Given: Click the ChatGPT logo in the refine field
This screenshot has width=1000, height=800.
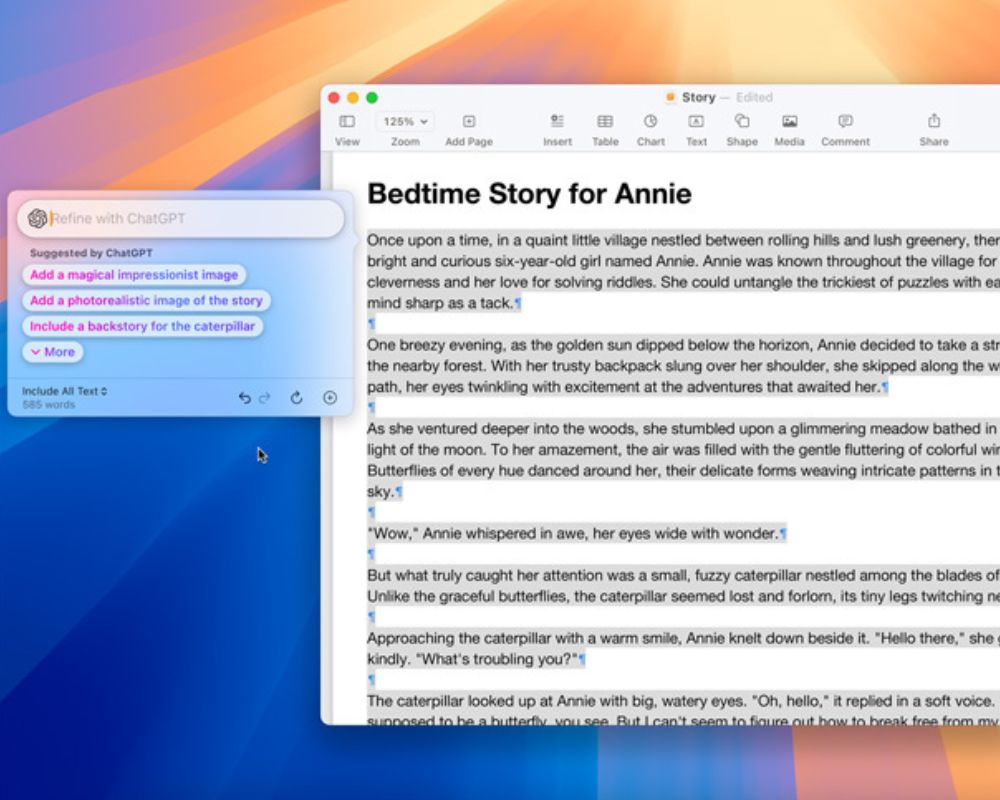Looking at the screenshot, I should [x=38, y=218].
